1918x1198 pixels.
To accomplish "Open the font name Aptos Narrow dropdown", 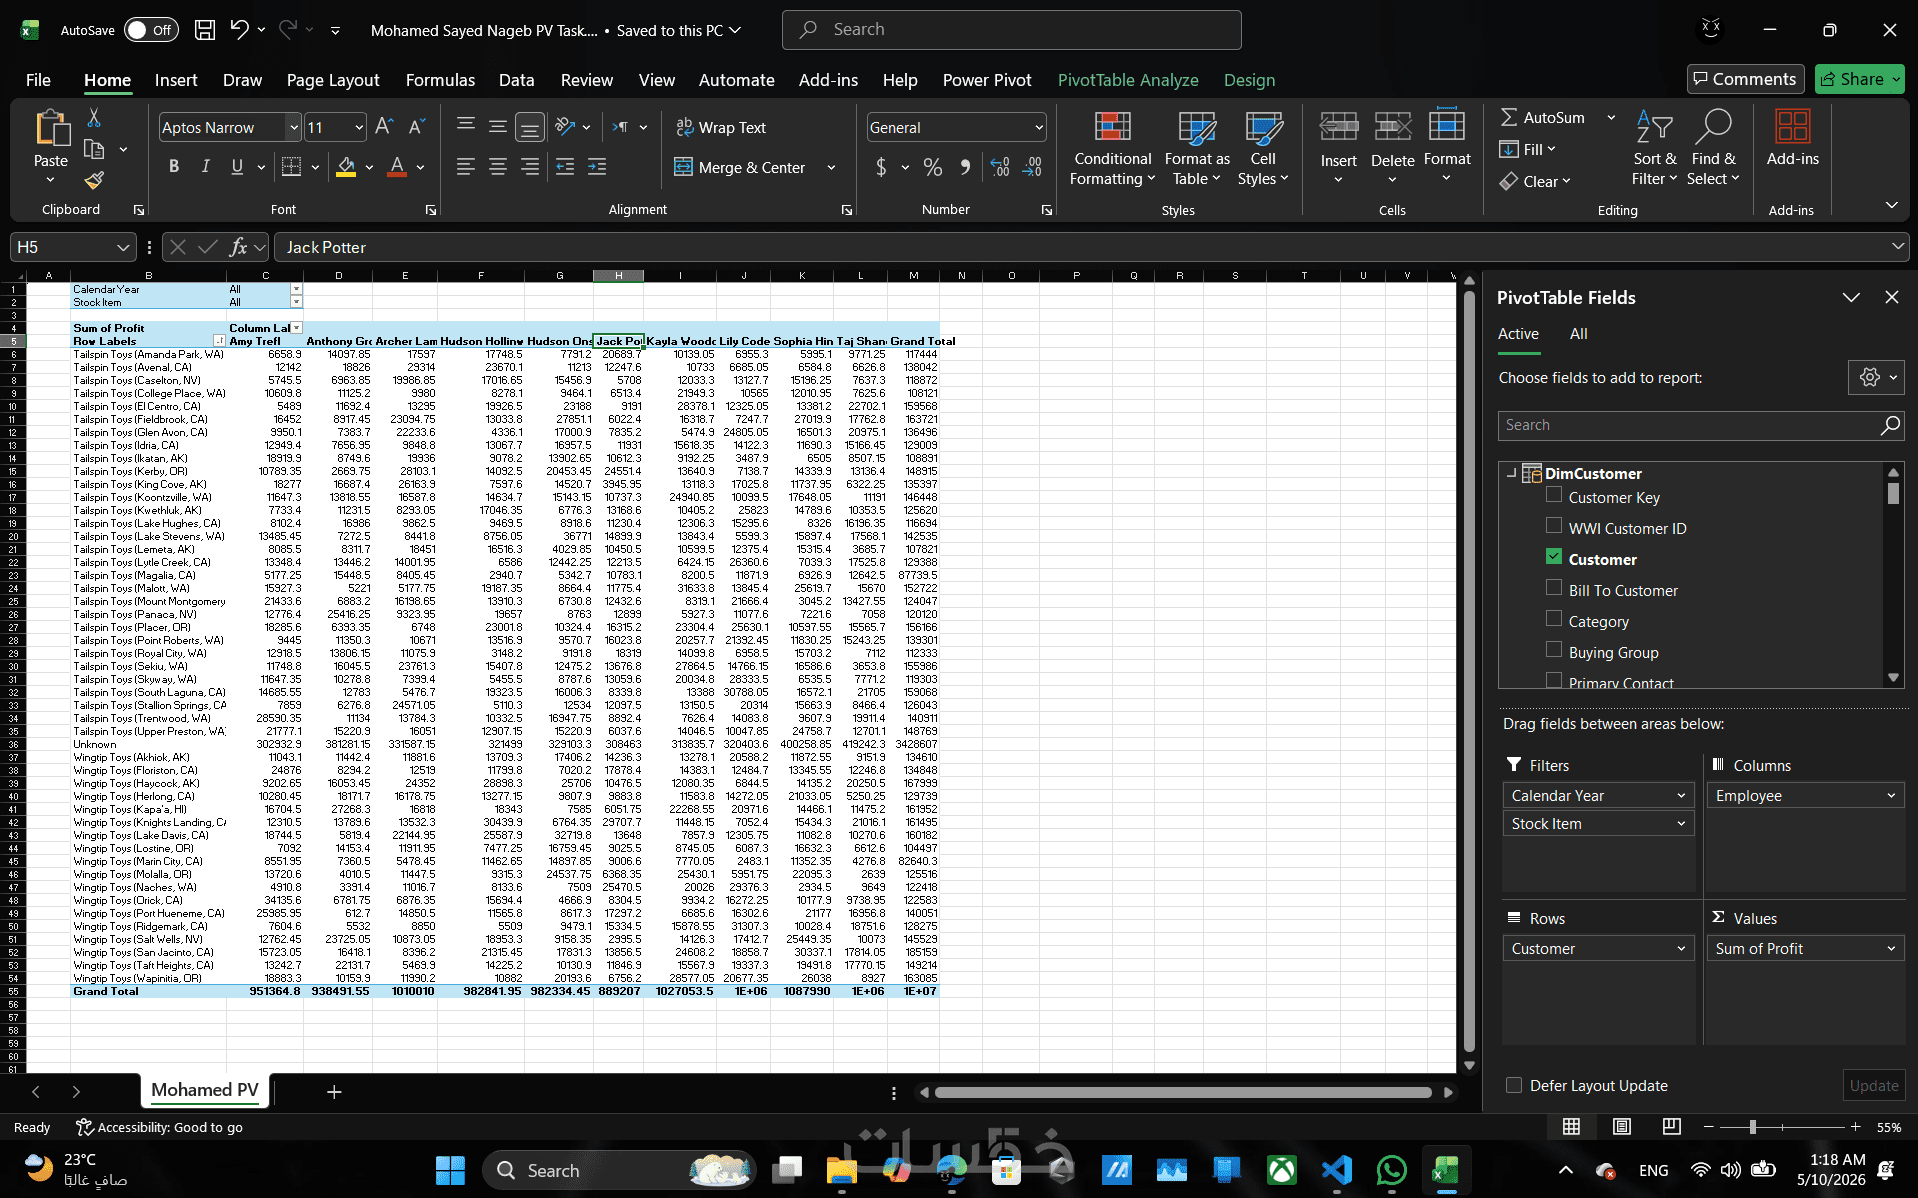I will [294, 127].
